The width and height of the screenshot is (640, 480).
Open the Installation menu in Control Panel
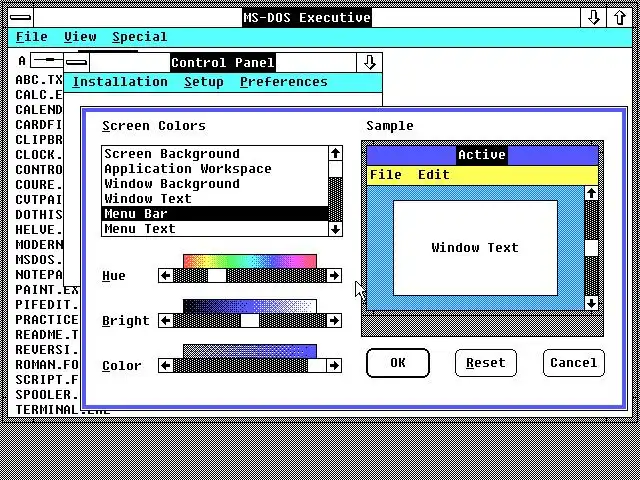coord(120,82)
